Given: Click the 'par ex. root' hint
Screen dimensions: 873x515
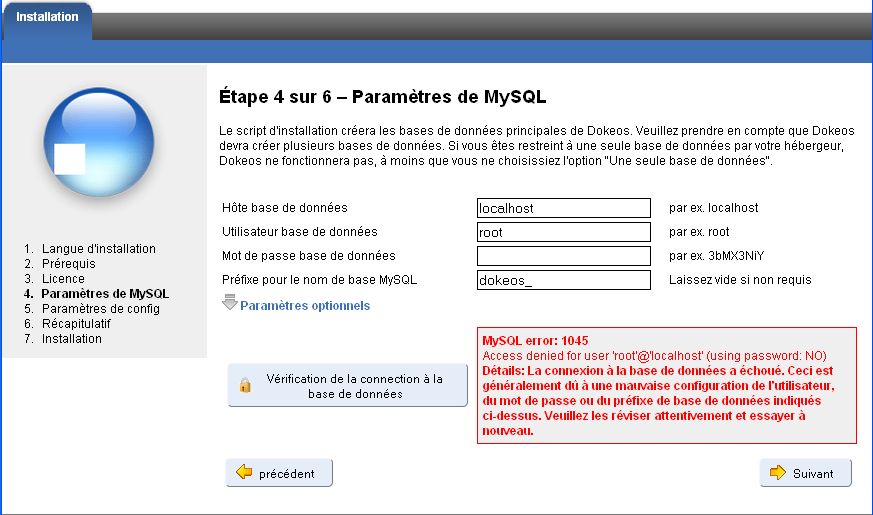Looking at the screenshot, I should (699, 232).
